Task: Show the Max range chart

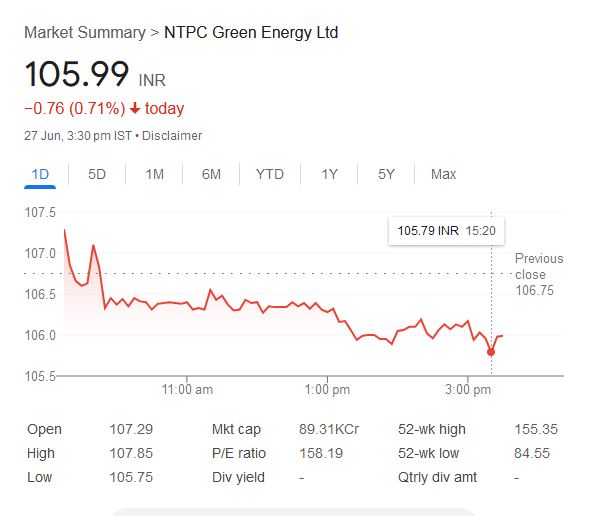Action: click(443, 174)
